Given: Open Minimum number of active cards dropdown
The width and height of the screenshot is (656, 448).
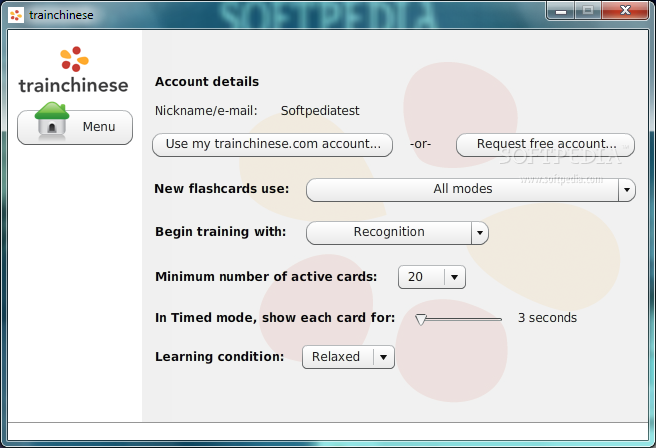Looking at the screenshot, I should coord(431,277).
